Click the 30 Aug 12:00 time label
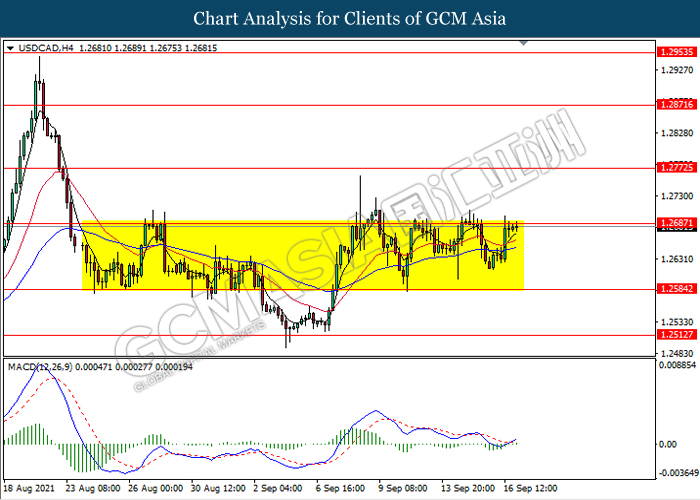 218,488
